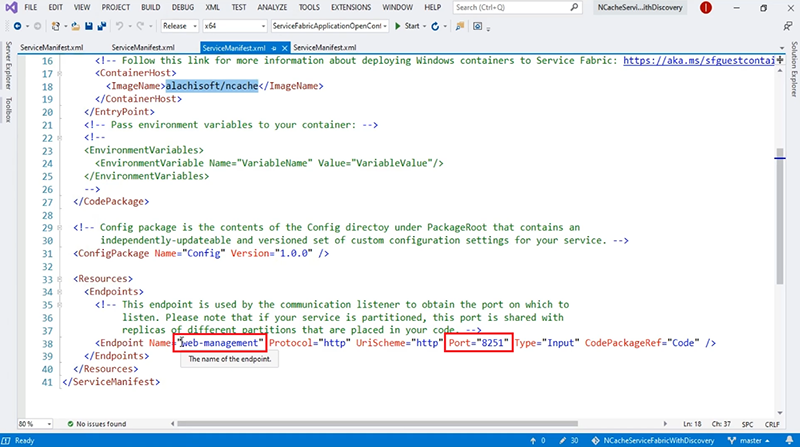Click the split editor handle above scrollbar

pyautogui.click(x=780, y=61)
